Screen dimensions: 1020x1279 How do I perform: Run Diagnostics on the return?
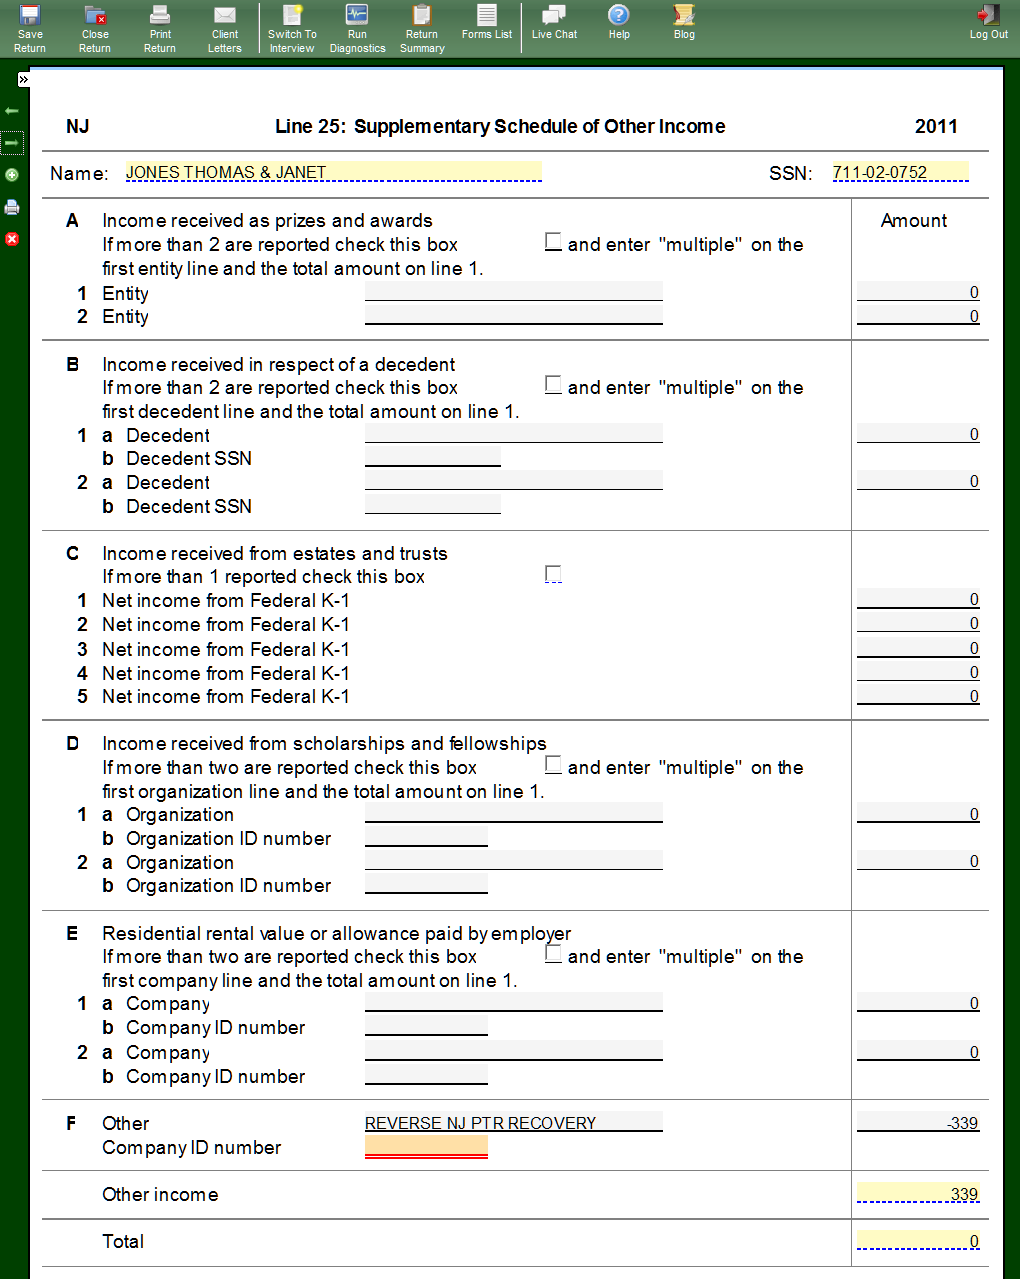pos(357,28)
